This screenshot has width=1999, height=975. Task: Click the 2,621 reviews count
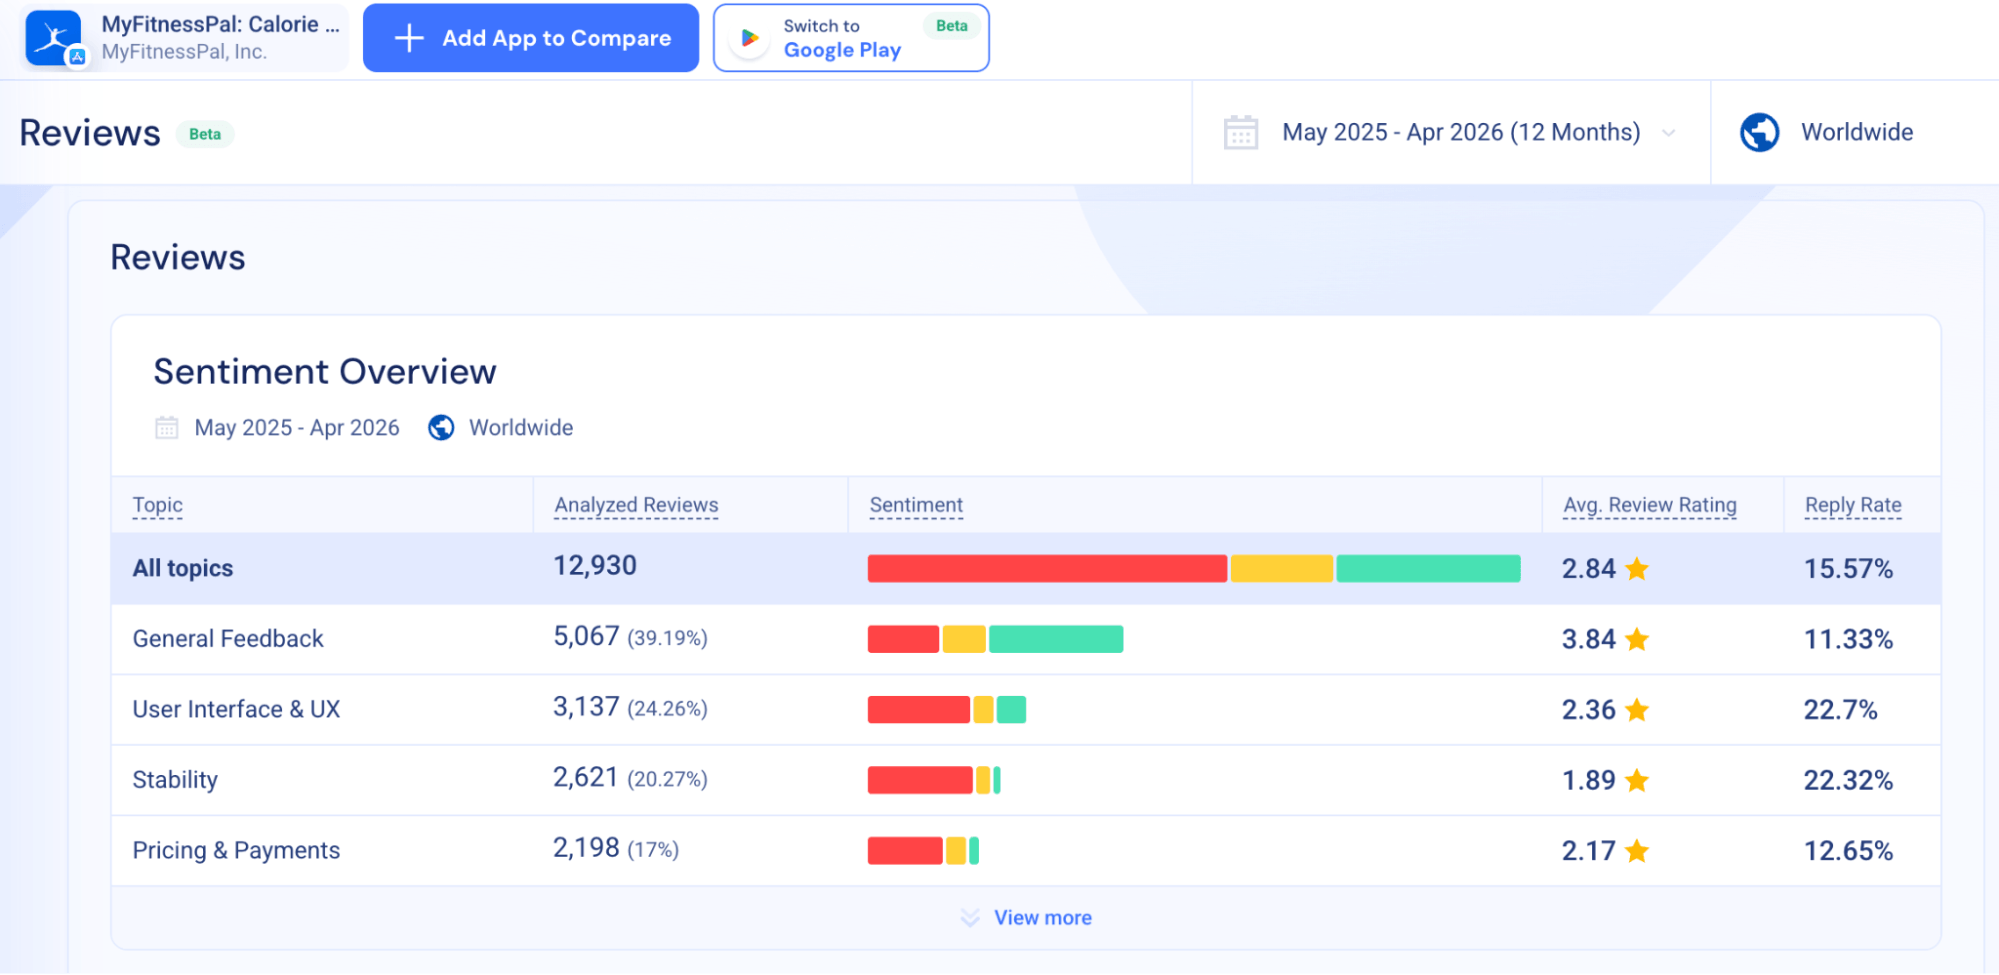(587, 778)
